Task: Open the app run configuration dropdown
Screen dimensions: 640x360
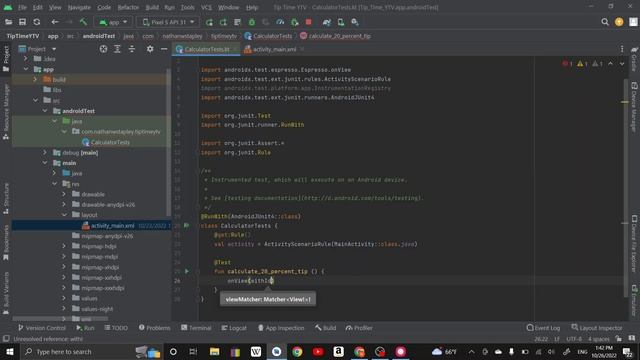Action: 113,22
